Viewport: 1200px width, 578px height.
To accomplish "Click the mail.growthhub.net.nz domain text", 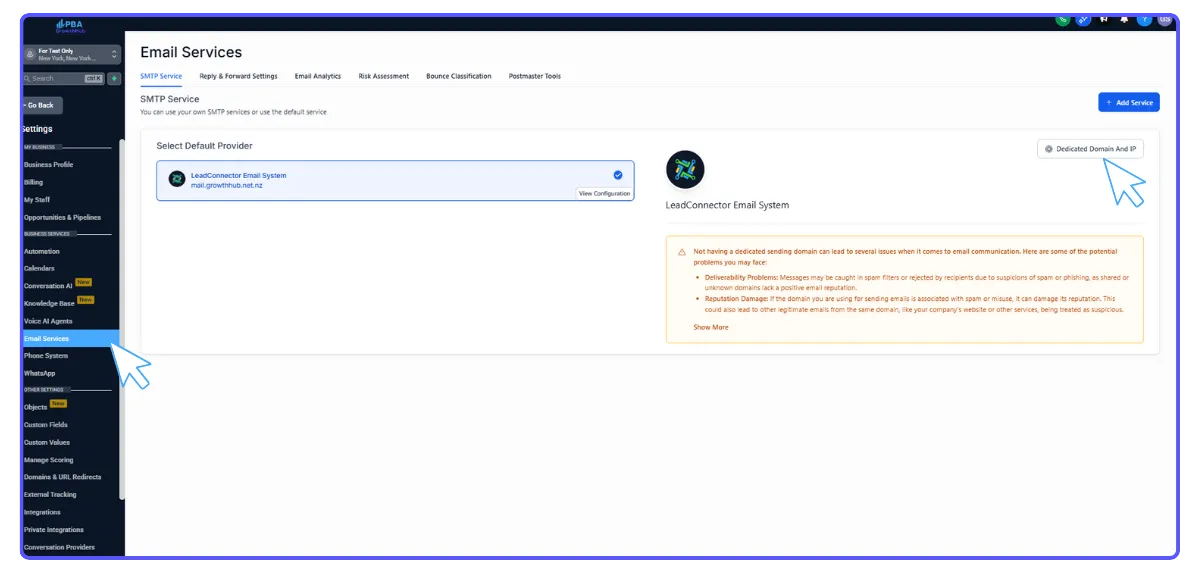I will click(x=227, y=185).
